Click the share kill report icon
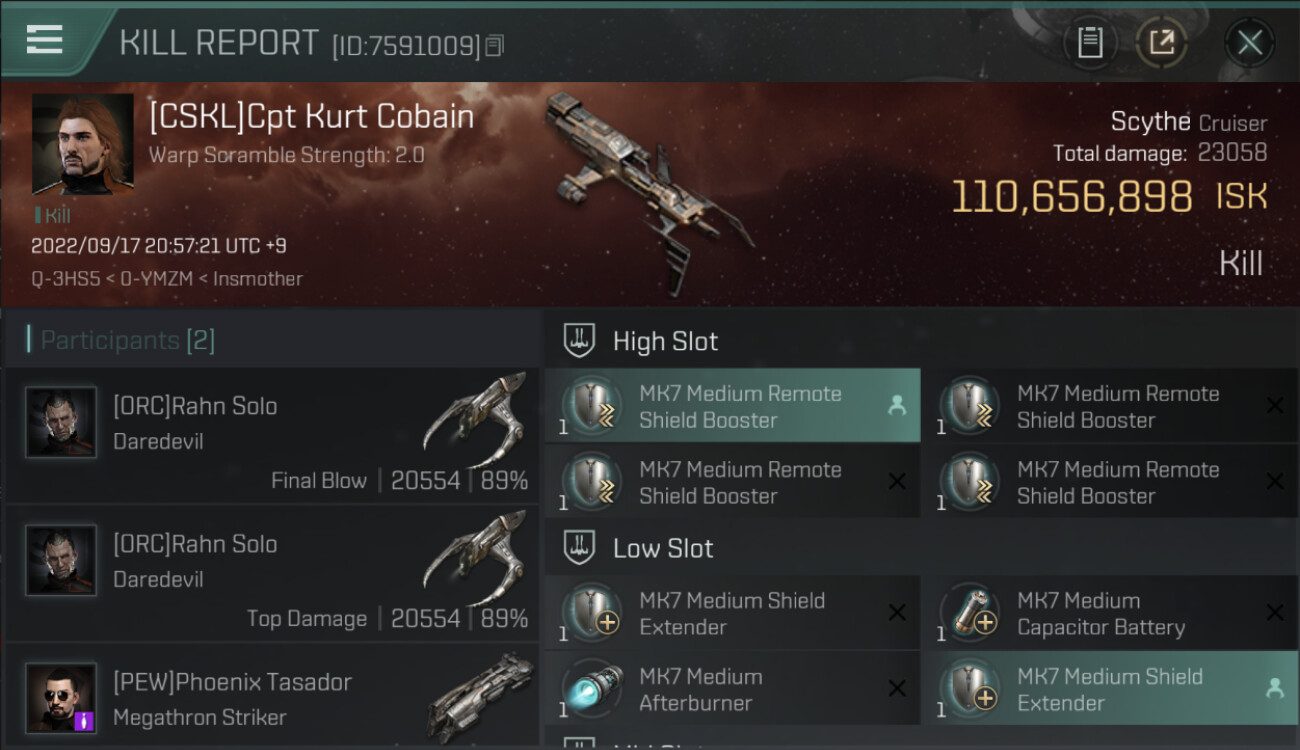 [x=1161, y=42]
